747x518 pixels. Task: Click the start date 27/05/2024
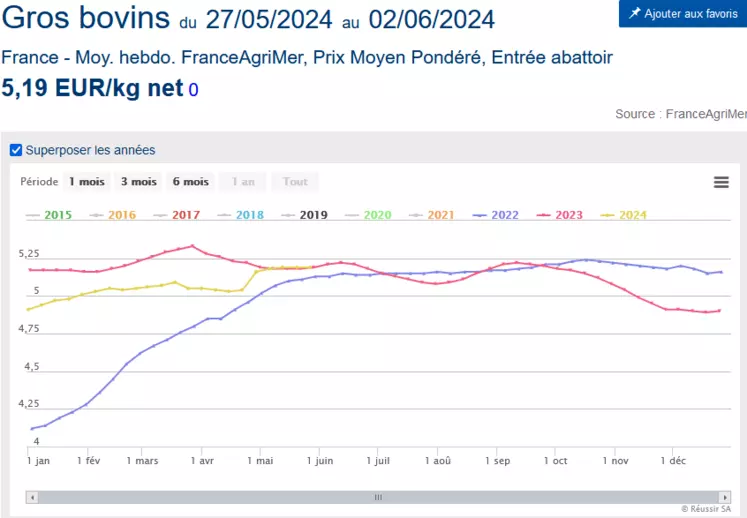(x=269, y=20)
